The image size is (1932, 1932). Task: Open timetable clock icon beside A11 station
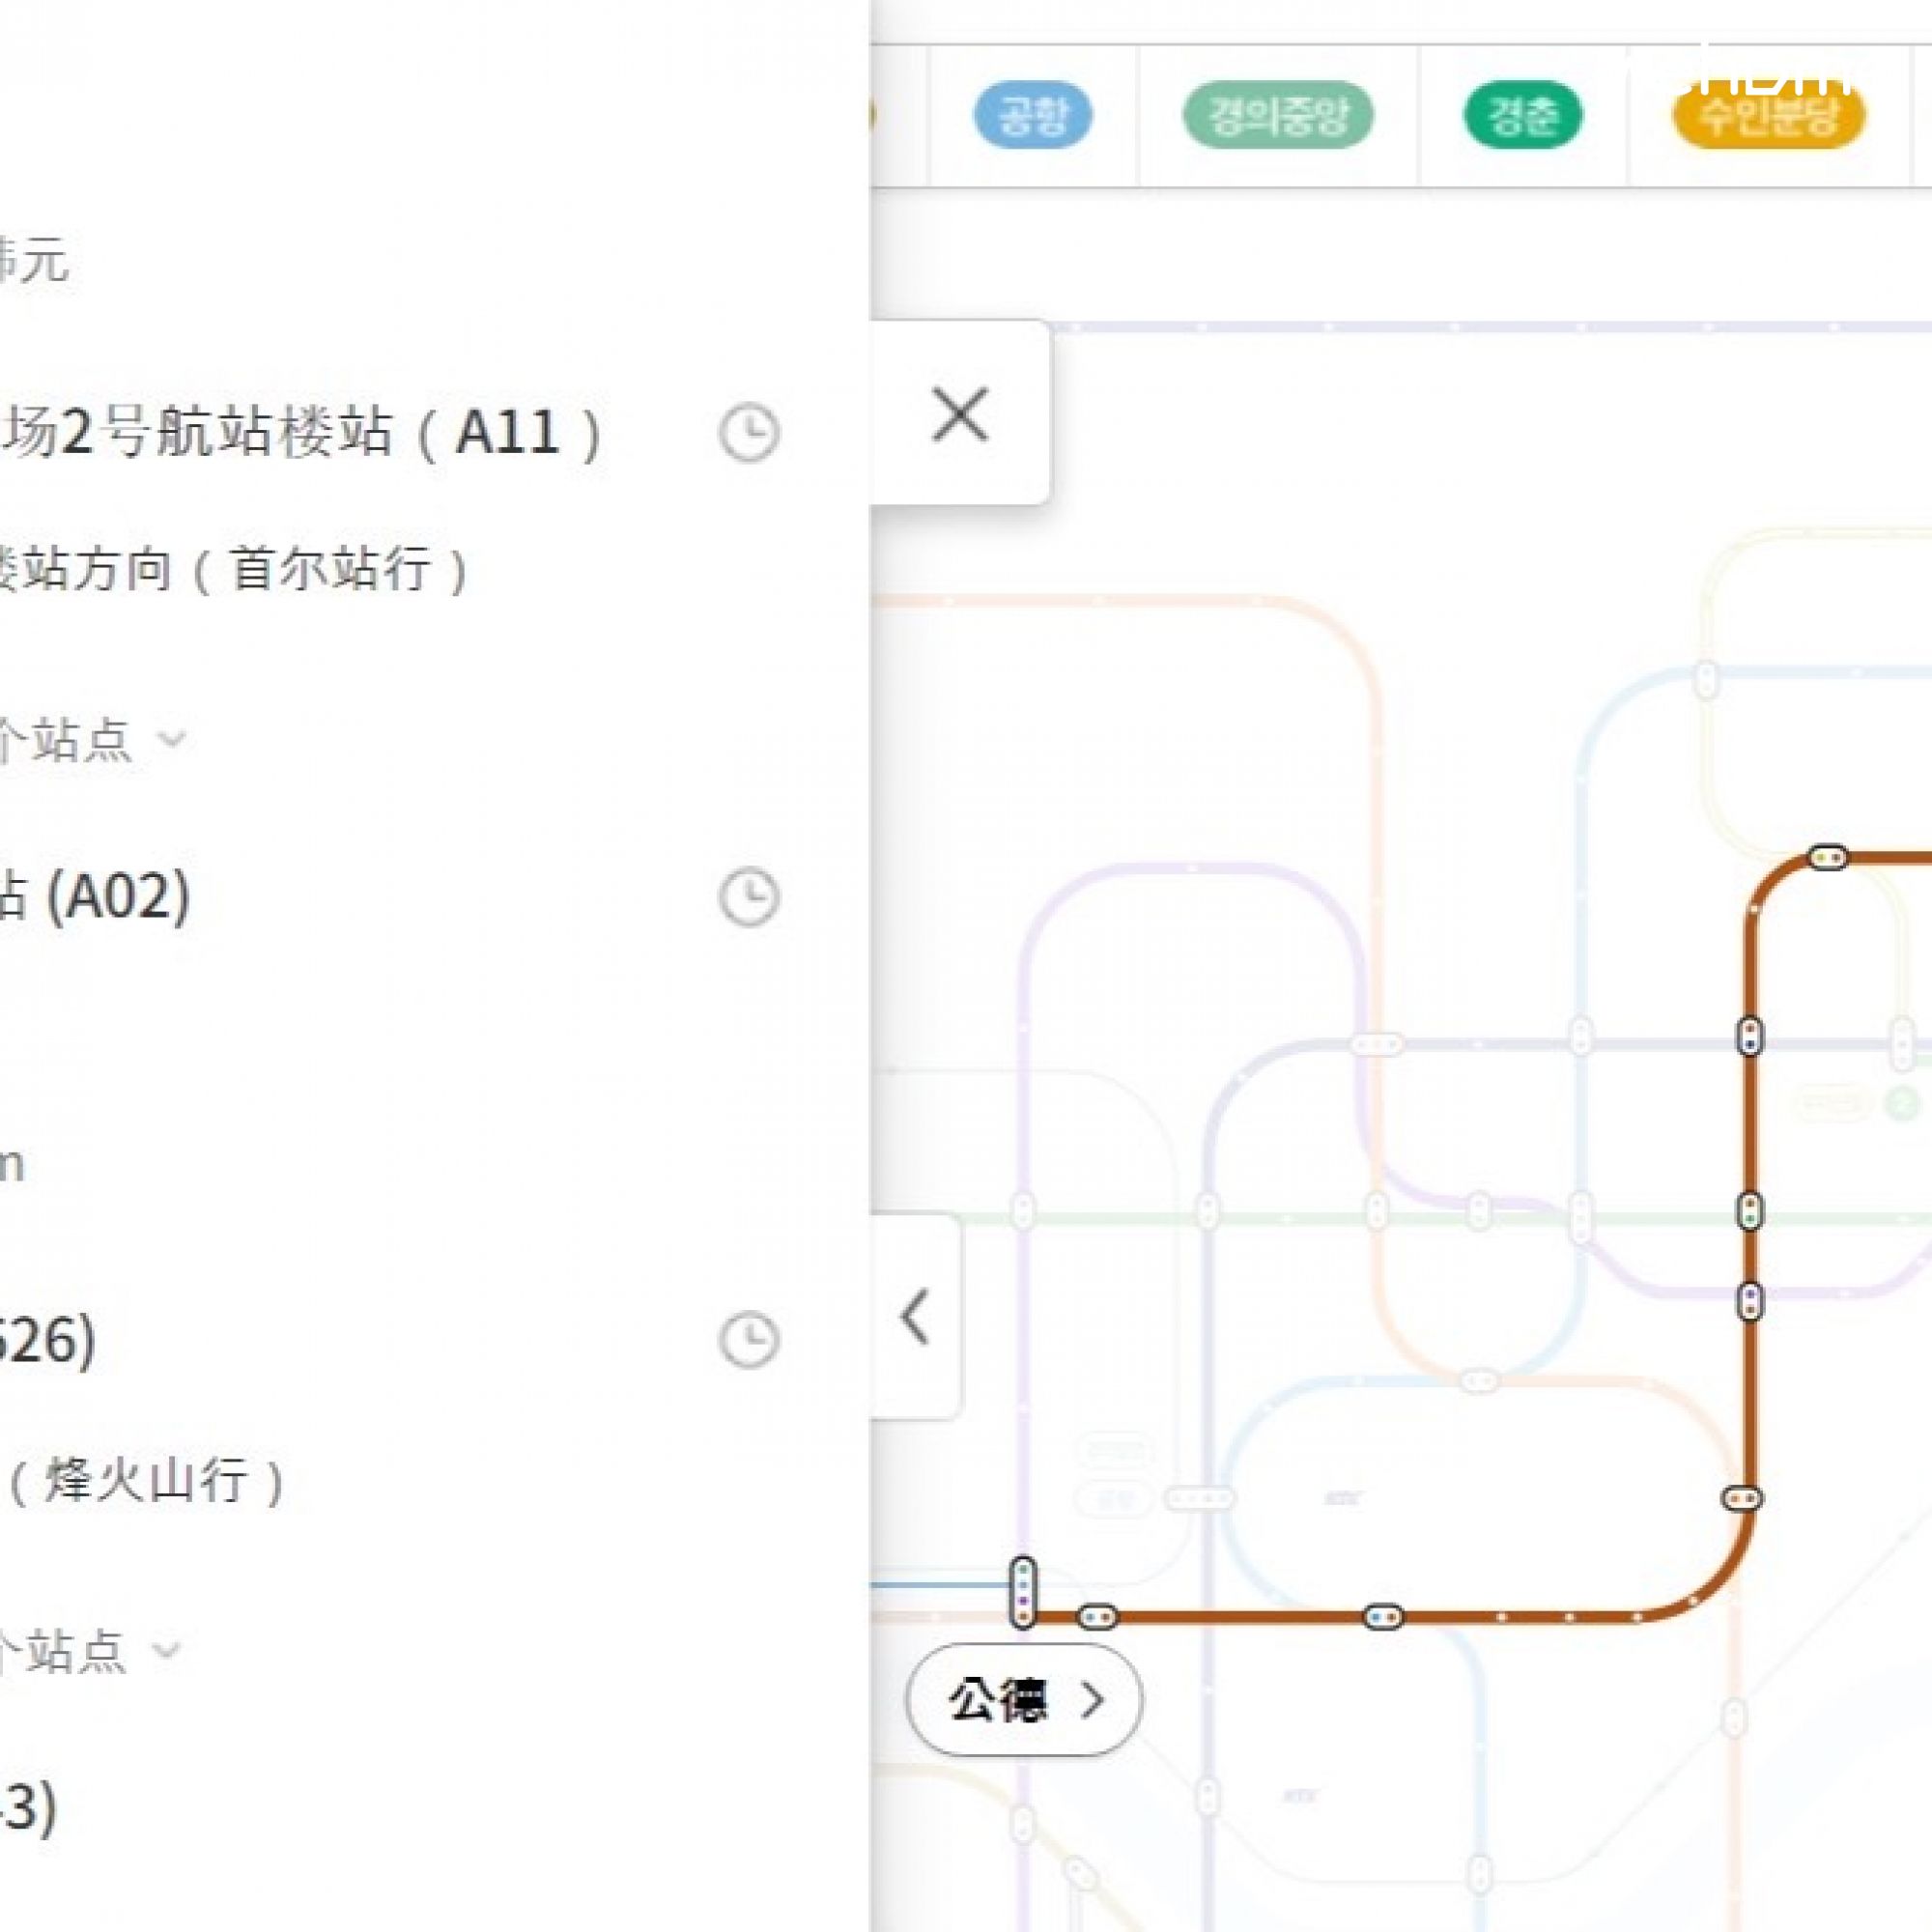(x=749, y=433)
